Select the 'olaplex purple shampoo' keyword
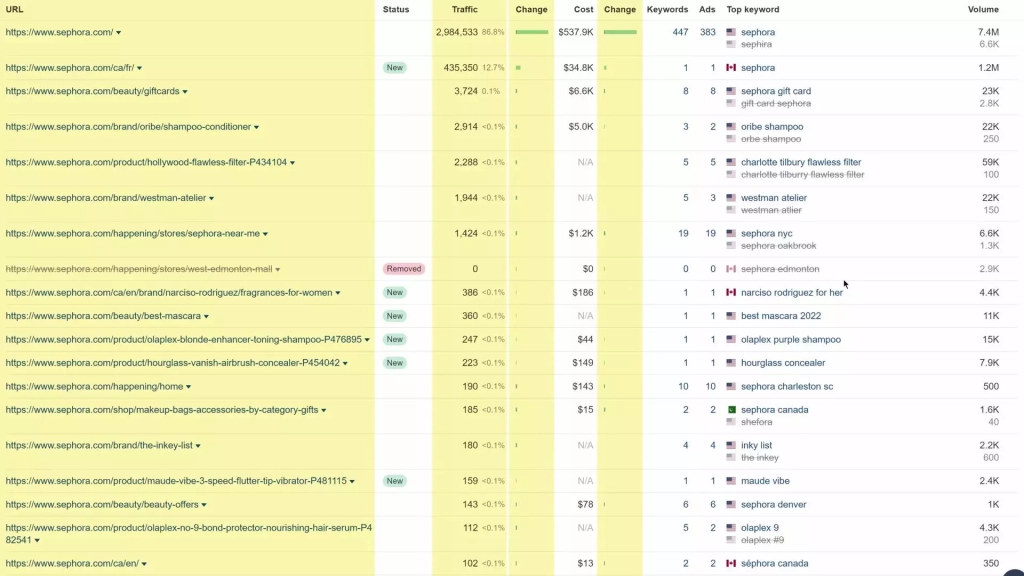This screenshot has height=576, width=1024. pyautogui.click(x=791, y=340)
